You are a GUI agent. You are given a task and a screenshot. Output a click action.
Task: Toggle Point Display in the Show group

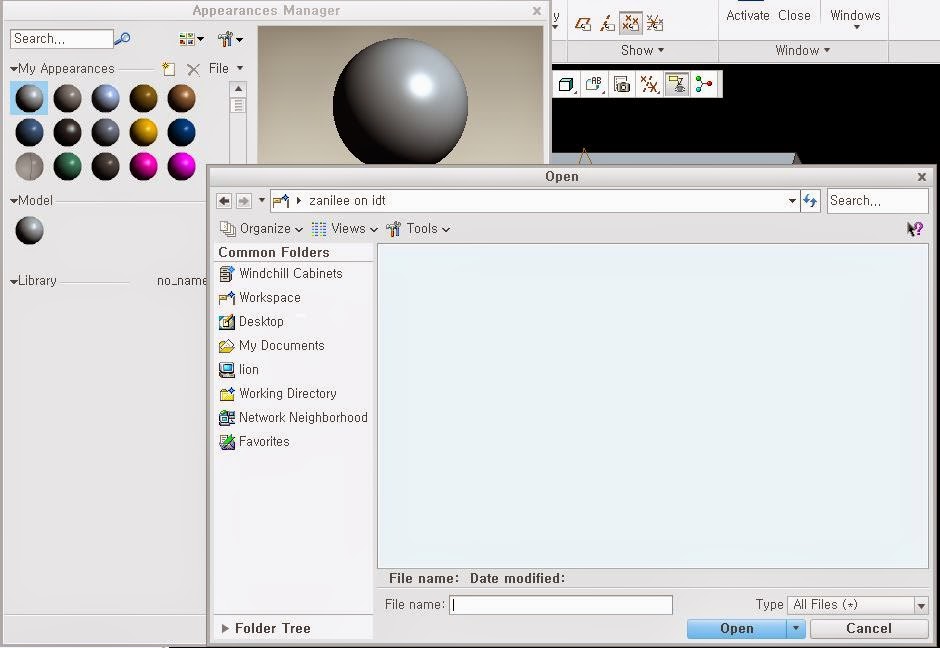[x=631, y=23]
